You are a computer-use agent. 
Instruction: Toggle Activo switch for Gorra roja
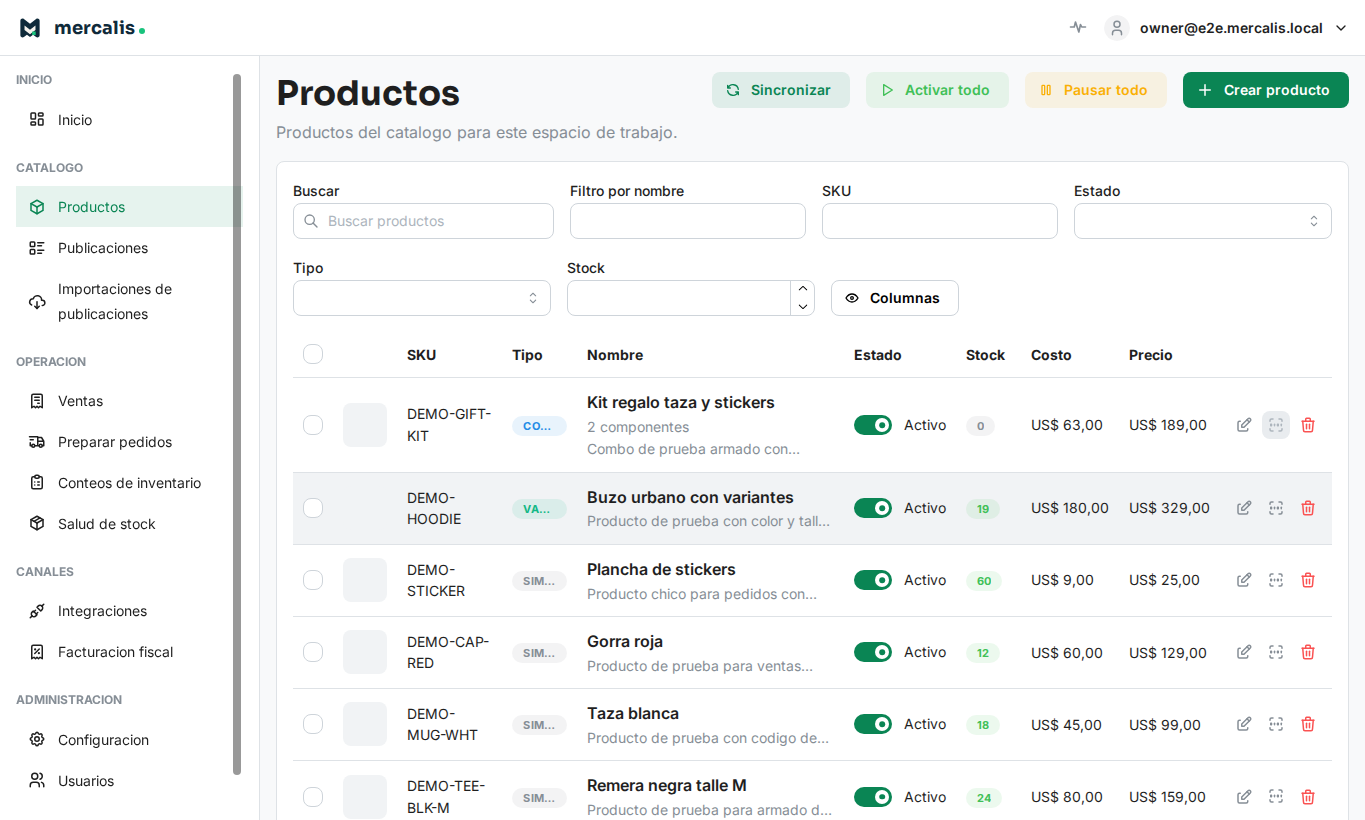[x=873, y=652]
